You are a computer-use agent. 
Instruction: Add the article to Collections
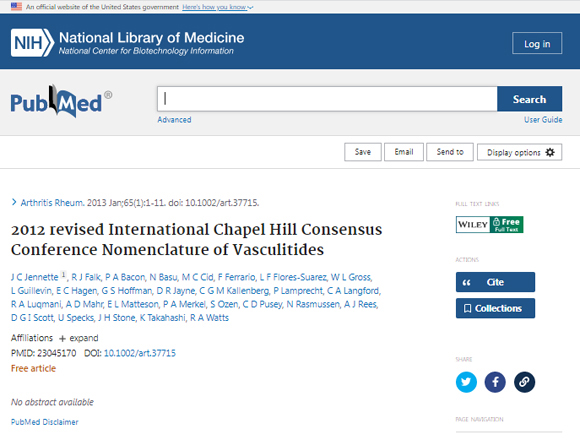point(495,308)
